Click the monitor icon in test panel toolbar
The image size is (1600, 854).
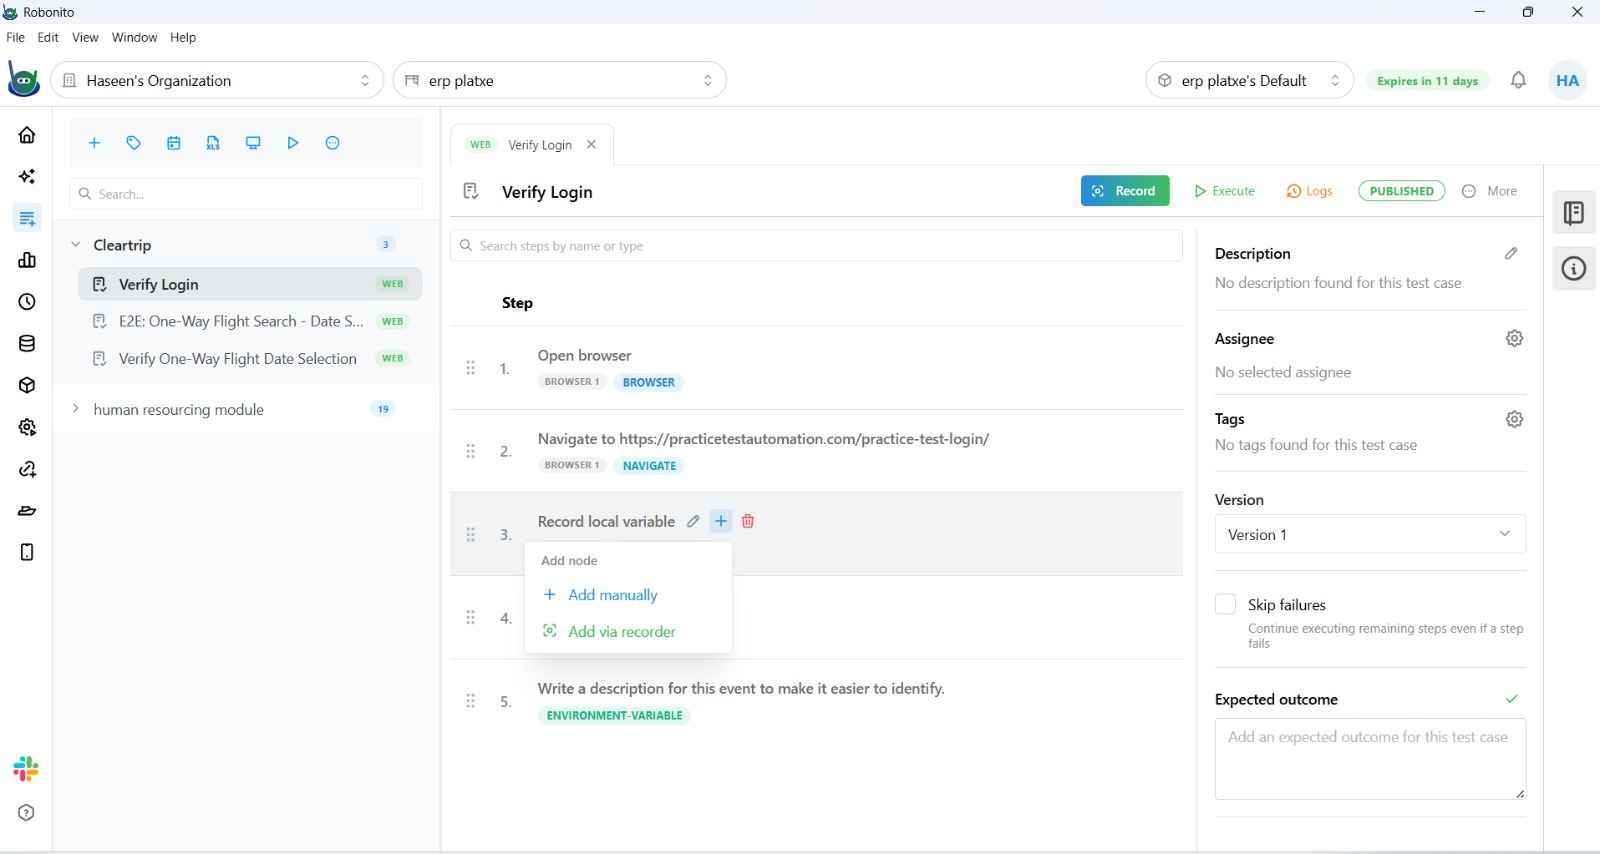click(253, 143)
